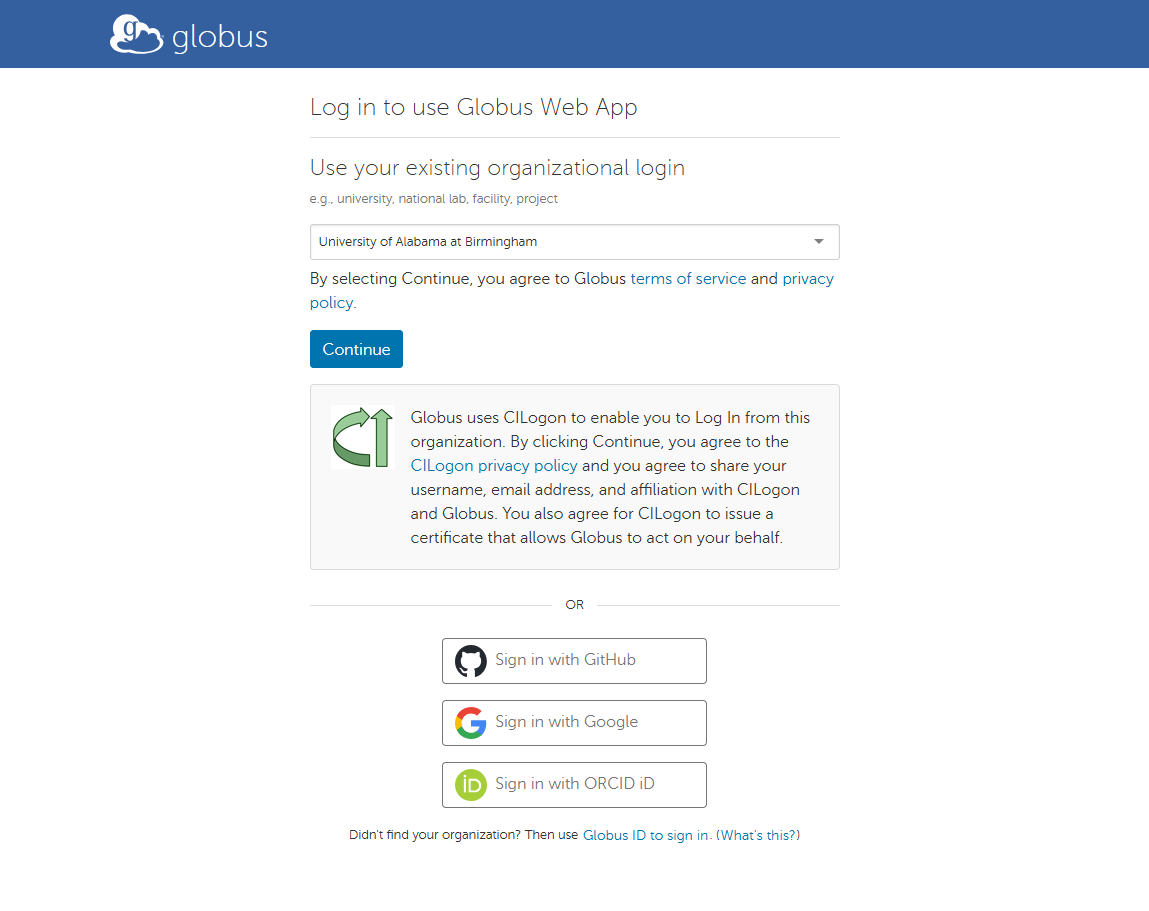This screenshot has width=1149, height=911.
Task: Sign in with ORCID iD
Action: tap(574, 785)
